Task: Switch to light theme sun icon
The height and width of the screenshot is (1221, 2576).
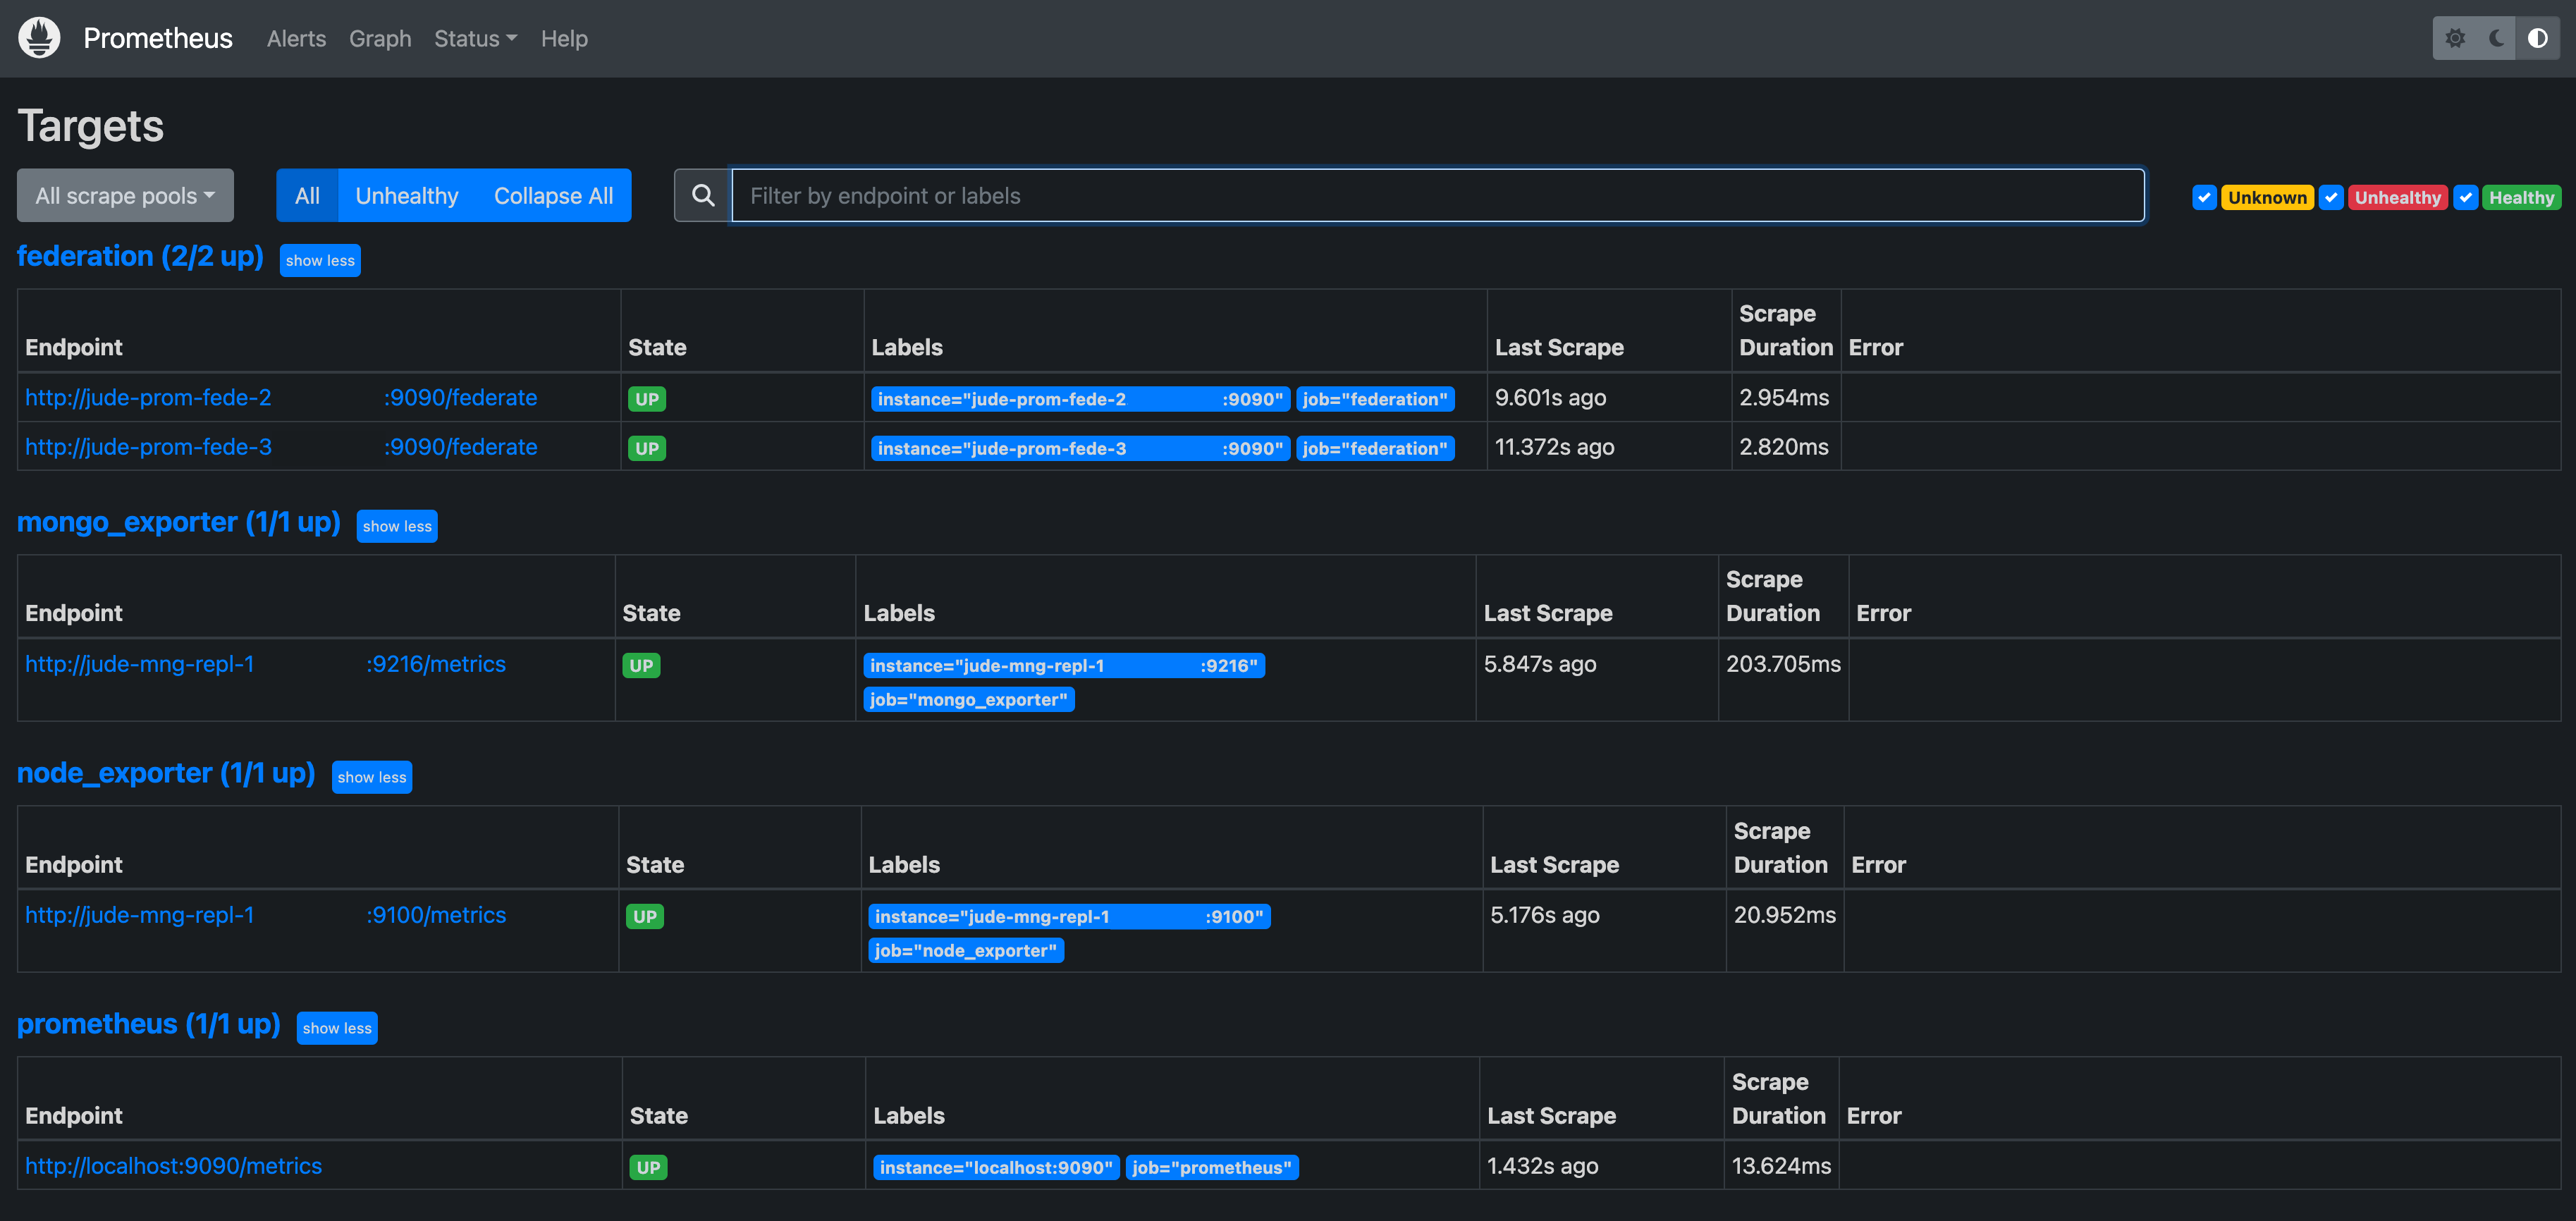Action: pos(2455,38)
